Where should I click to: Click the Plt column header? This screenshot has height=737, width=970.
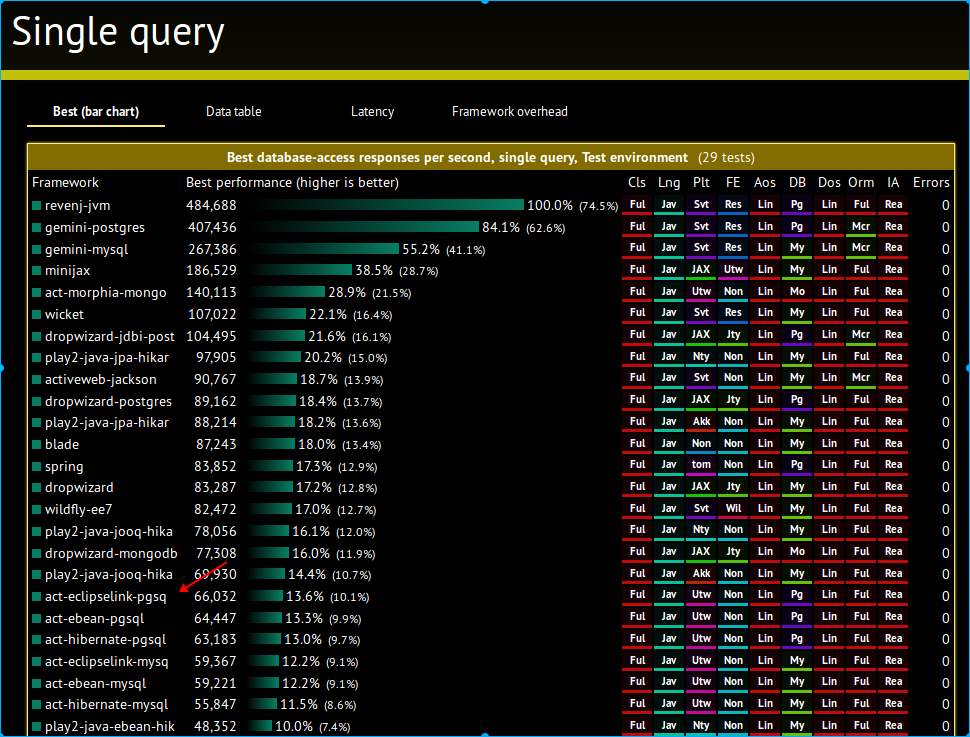pos(701,183)
